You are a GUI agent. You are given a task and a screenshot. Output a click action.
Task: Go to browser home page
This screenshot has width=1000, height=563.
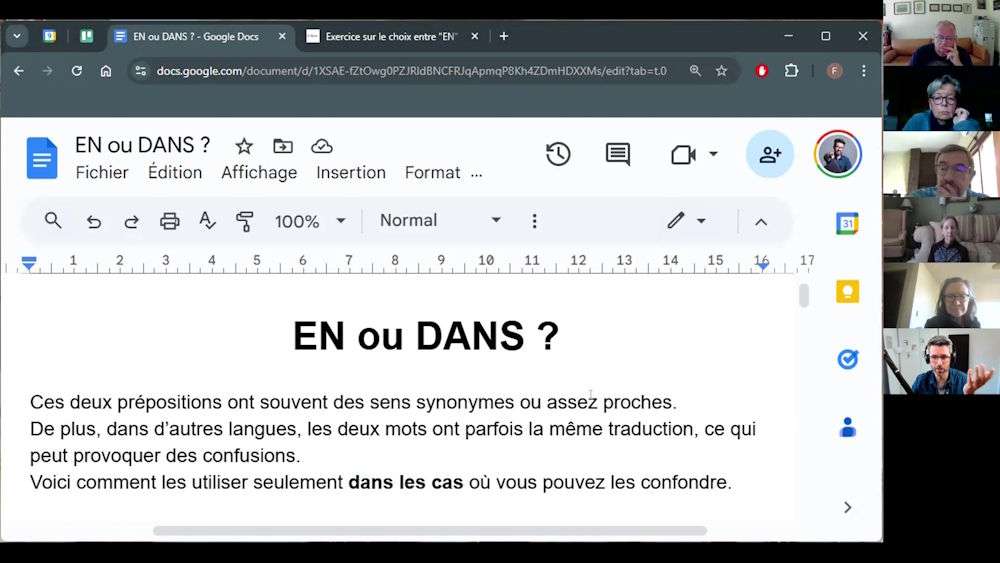click(x=106, y=71)
